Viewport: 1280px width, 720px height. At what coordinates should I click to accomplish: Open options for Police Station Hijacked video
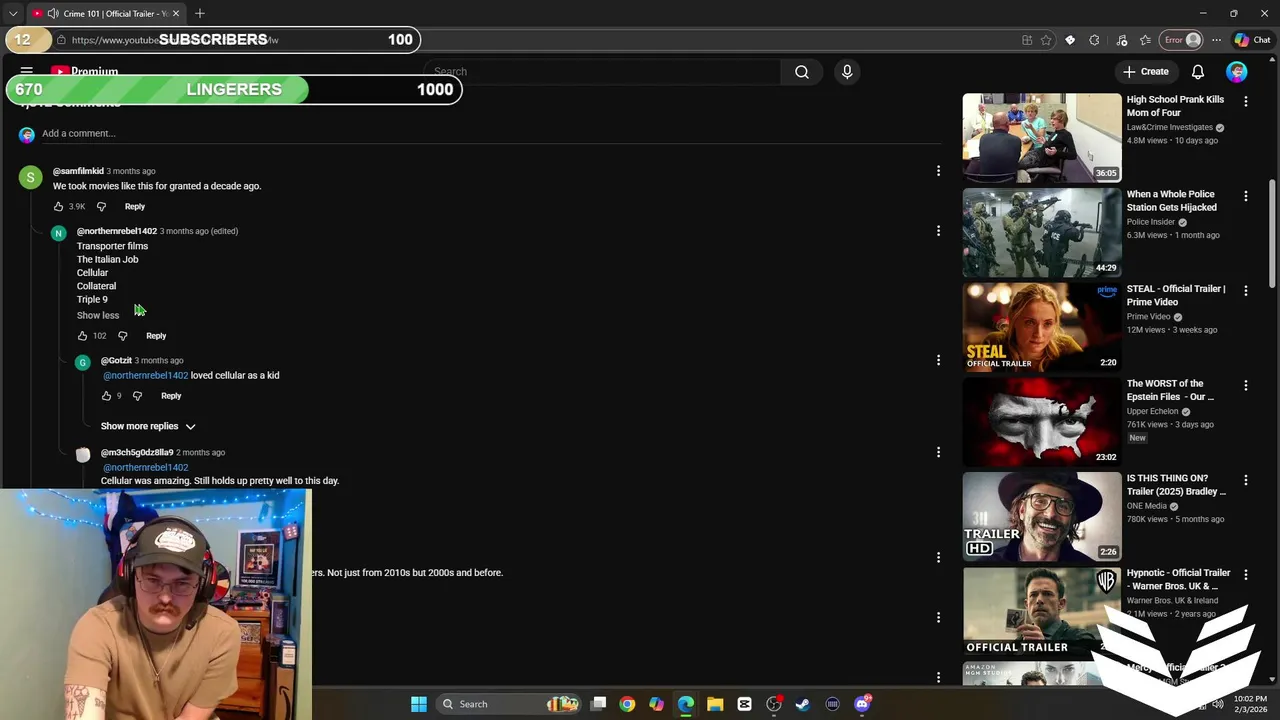click(1246, 196)
